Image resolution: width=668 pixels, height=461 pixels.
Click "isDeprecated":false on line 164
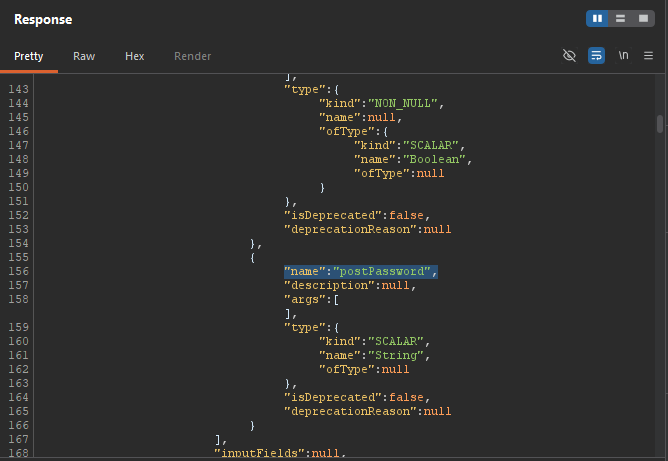[x=354, y=397]
